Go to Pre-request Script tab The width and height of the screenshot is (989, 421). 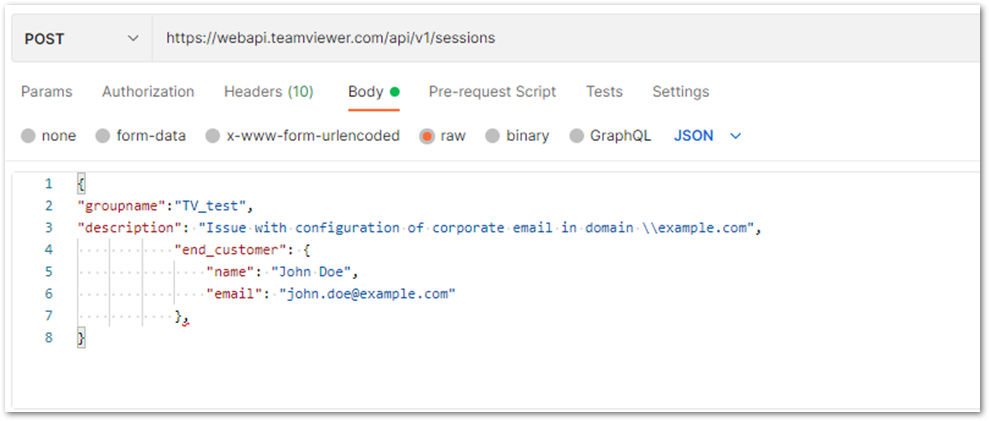493,92
